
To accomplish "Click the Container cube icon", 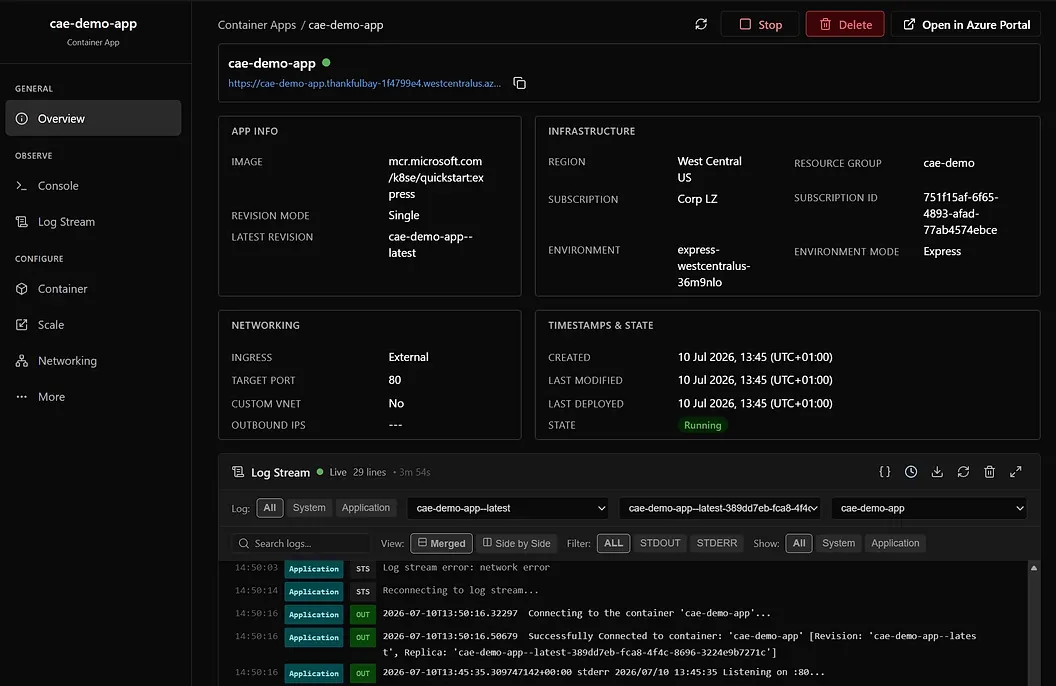I will coord(22,289).
